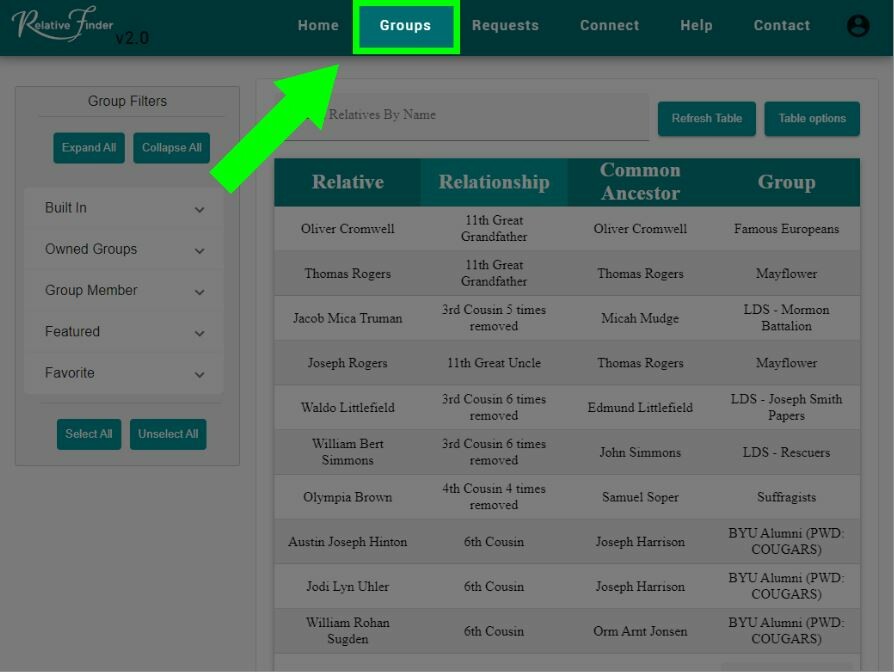Viewport: 894px width, 672px height.
Task: Select the Olympia Brown cell
Action: [x=348, y=497]
